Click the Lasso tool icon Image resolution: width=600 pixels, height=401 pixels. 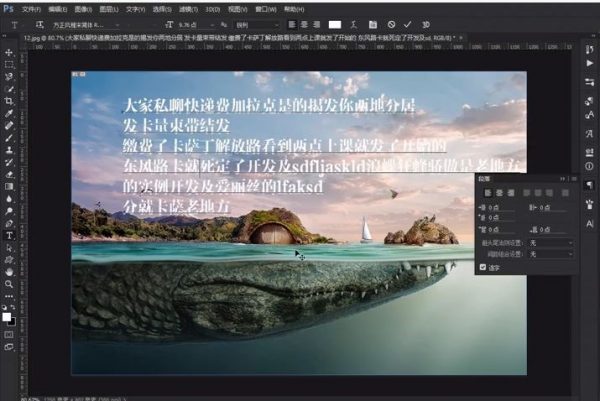pos(9,76)
